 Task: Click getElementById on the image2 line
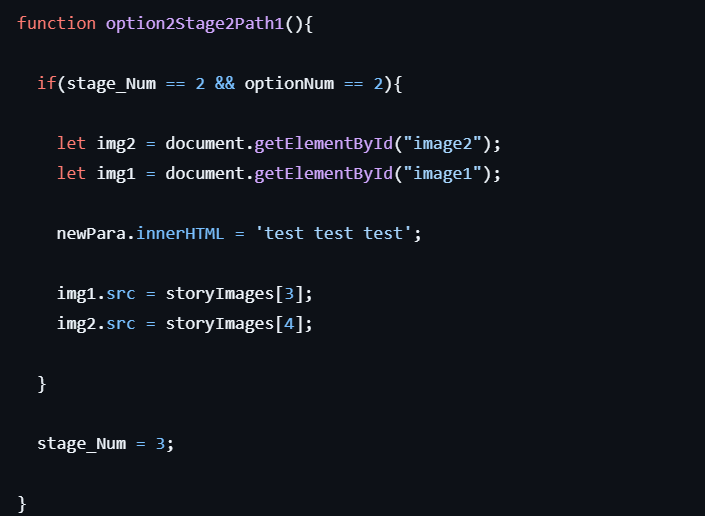323,143
